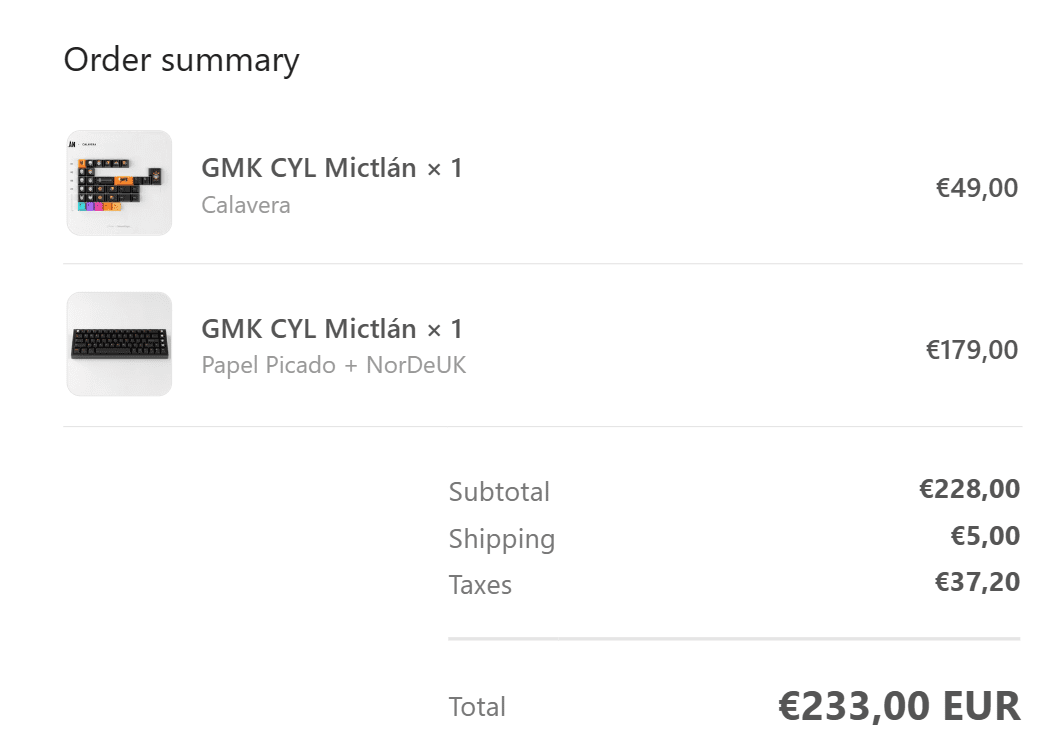Select the €5,00 shipping cost

pyautogui.click(x=985, y=536)
